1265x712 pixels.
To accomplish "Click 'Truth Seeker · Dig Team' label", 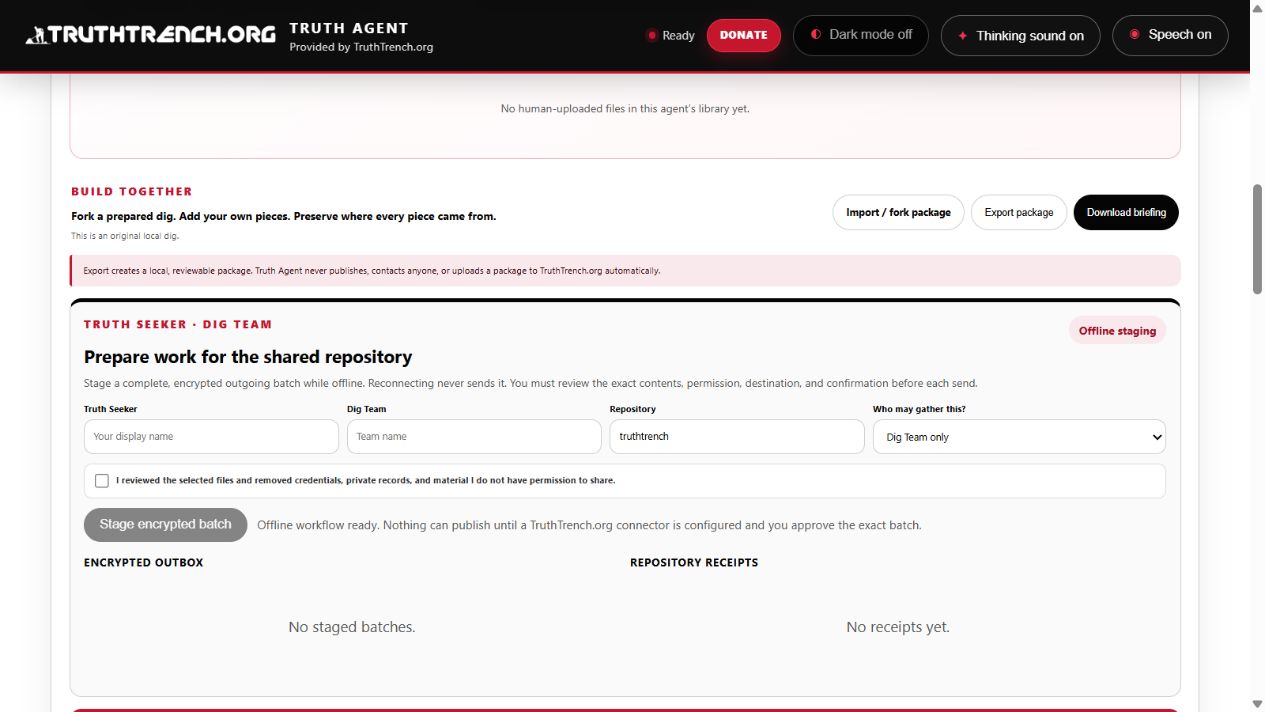I will 178,324.
